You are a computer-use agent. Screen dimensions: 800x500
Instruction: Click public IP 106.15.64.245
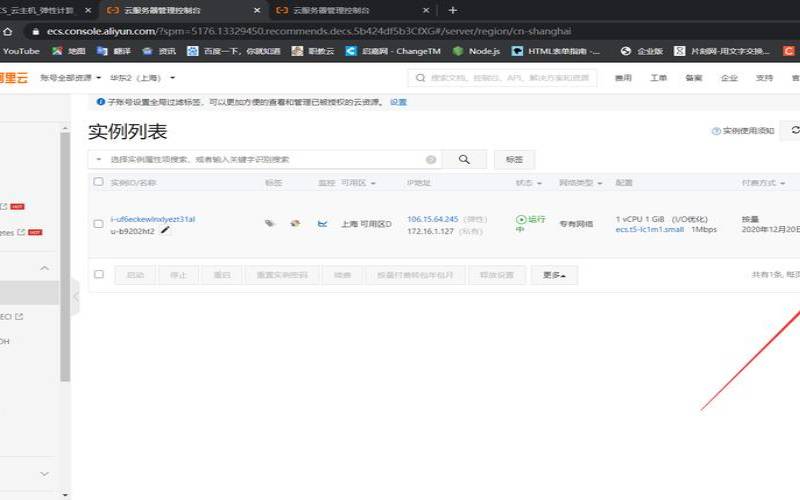pos(433,219)
